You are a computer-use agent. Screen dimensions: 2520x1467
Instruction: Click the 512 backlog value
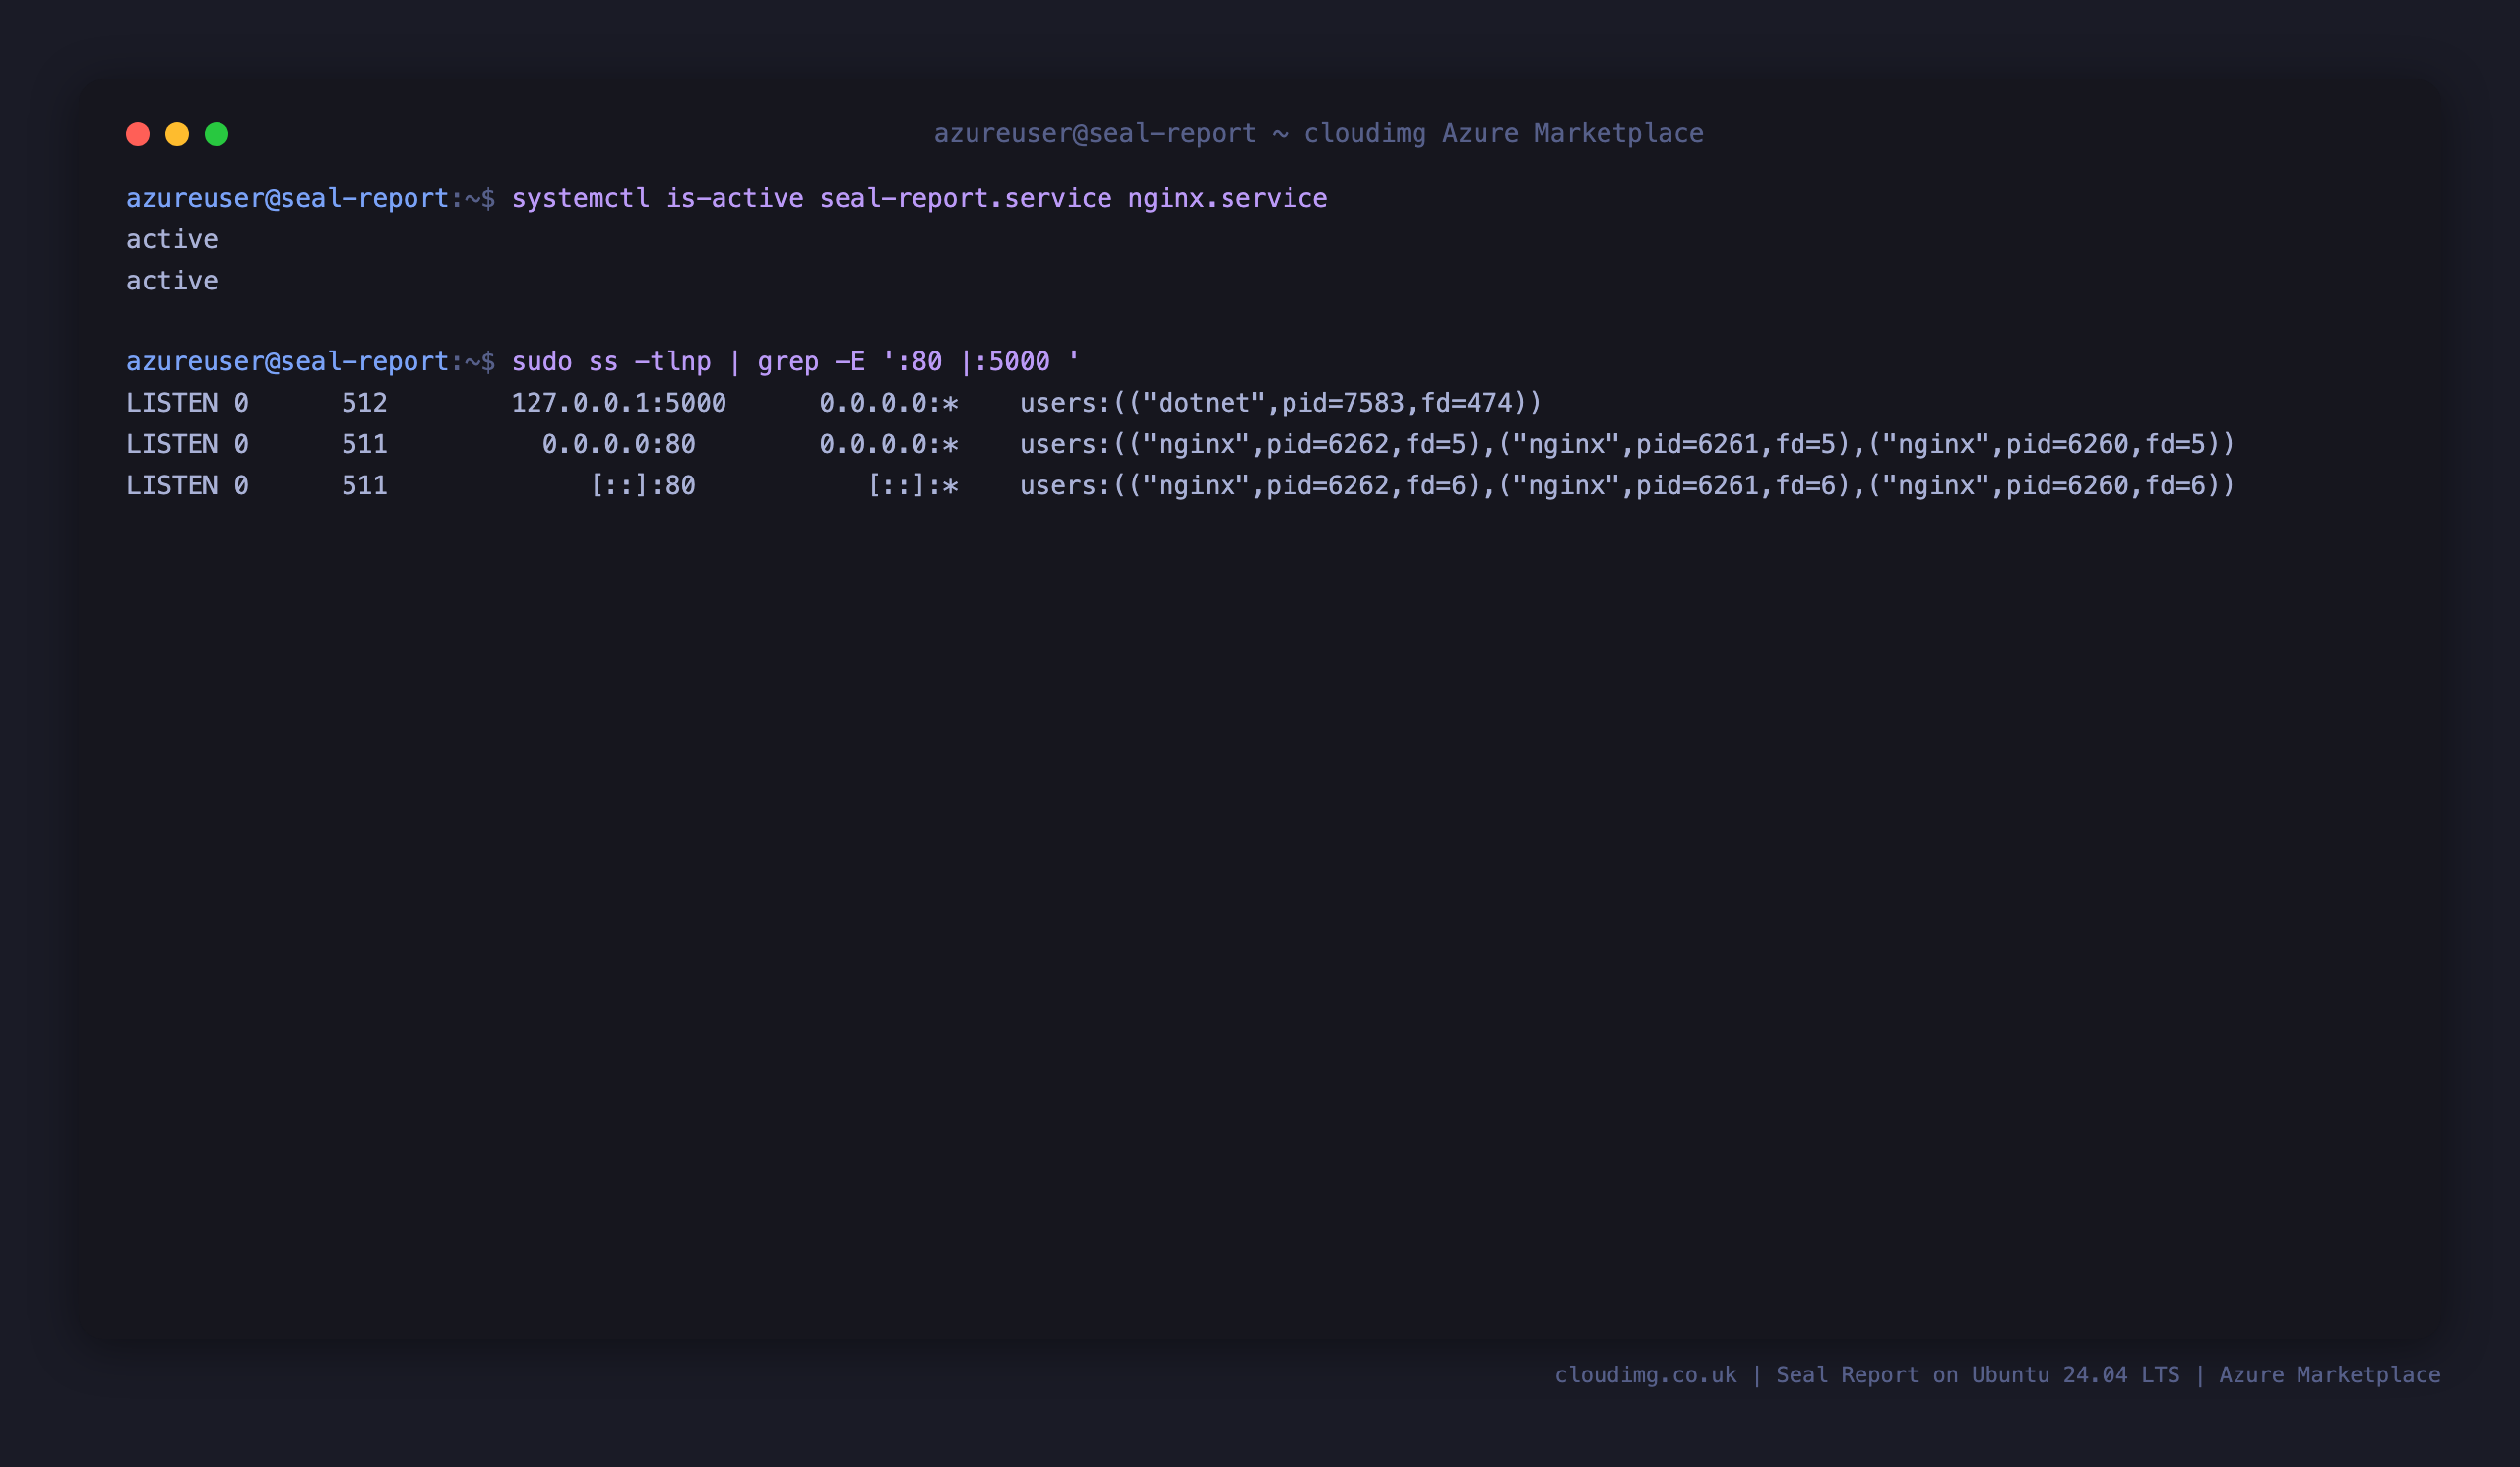tap(365, 403)
